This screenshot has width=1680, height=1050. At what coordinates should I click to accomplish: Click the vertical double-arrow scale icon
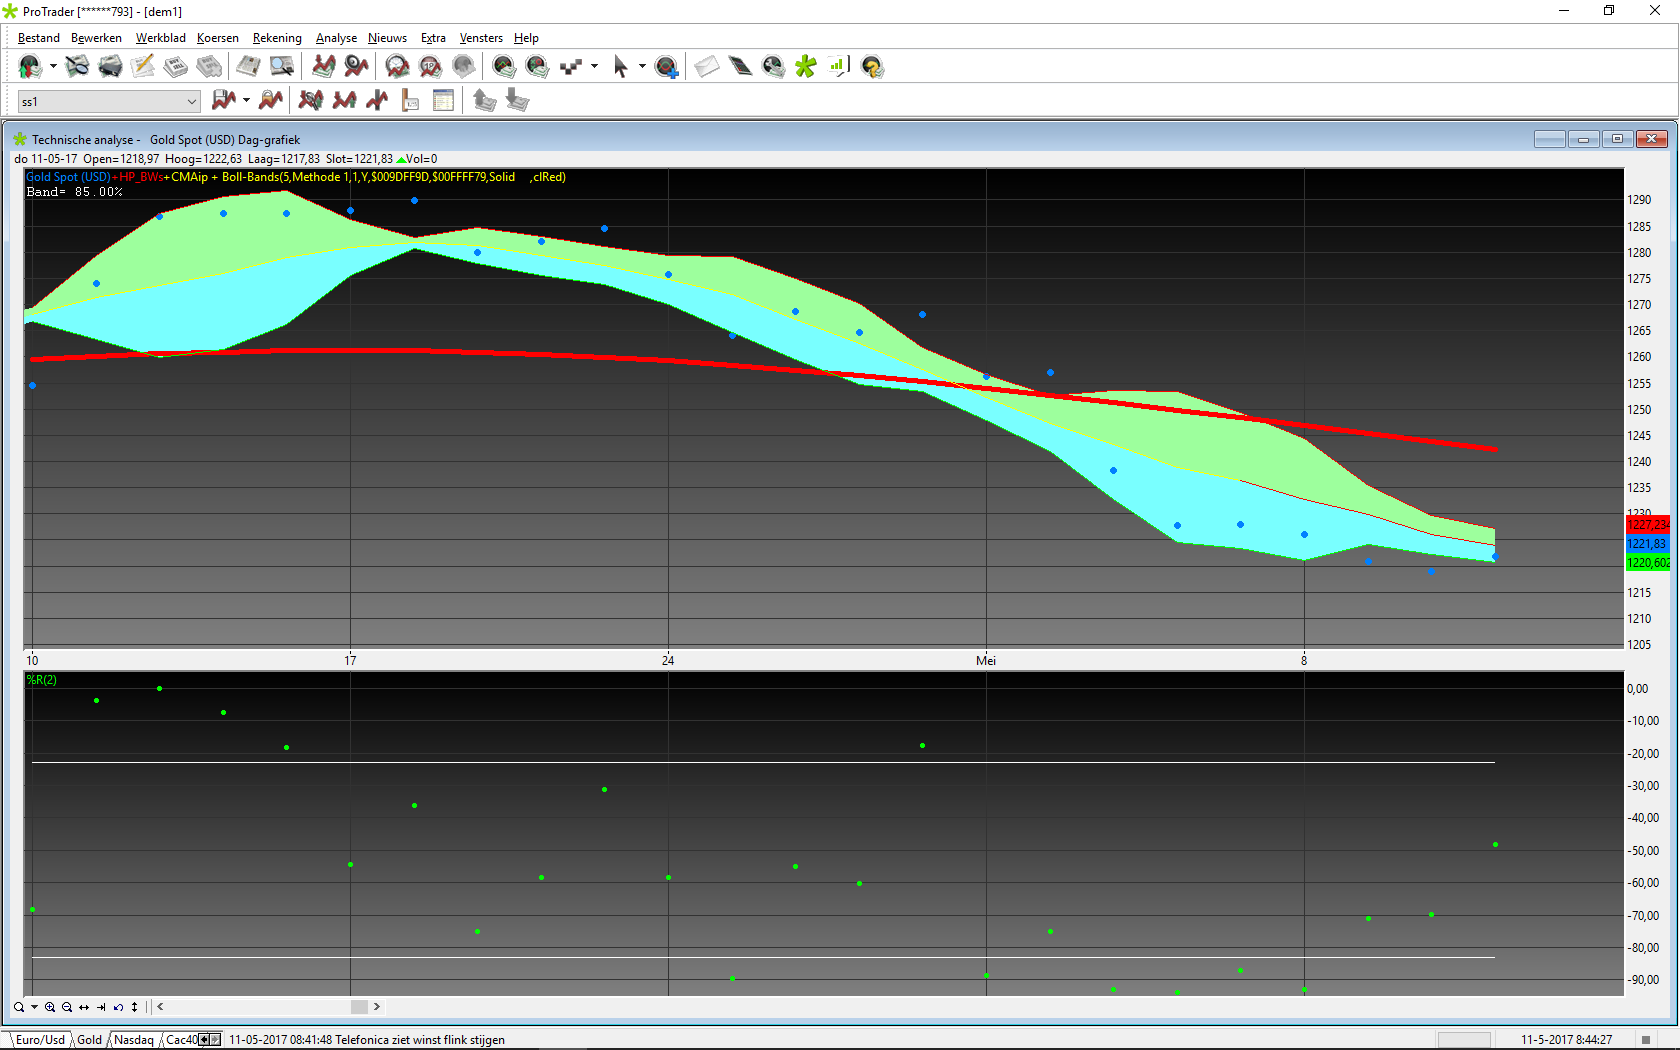pos(135,1007)
